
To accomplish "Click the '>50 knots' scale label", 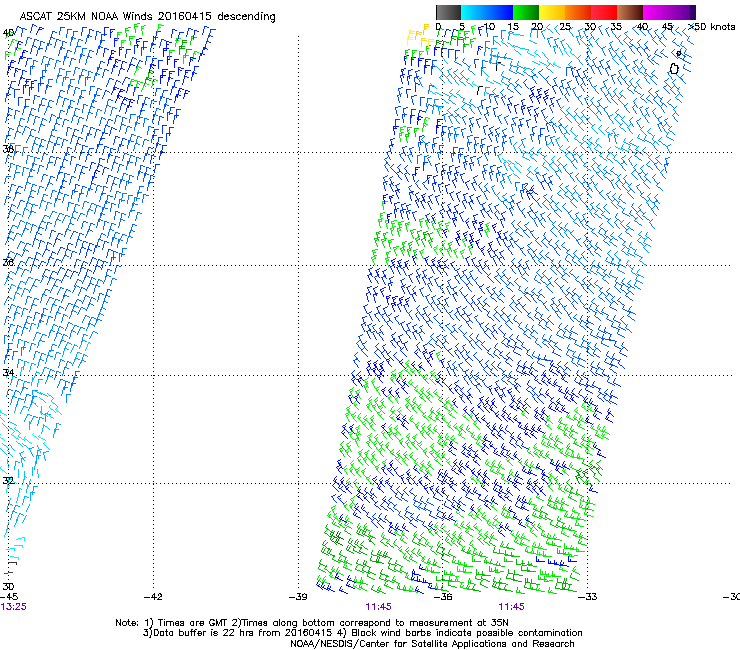I will click(711, 27).
